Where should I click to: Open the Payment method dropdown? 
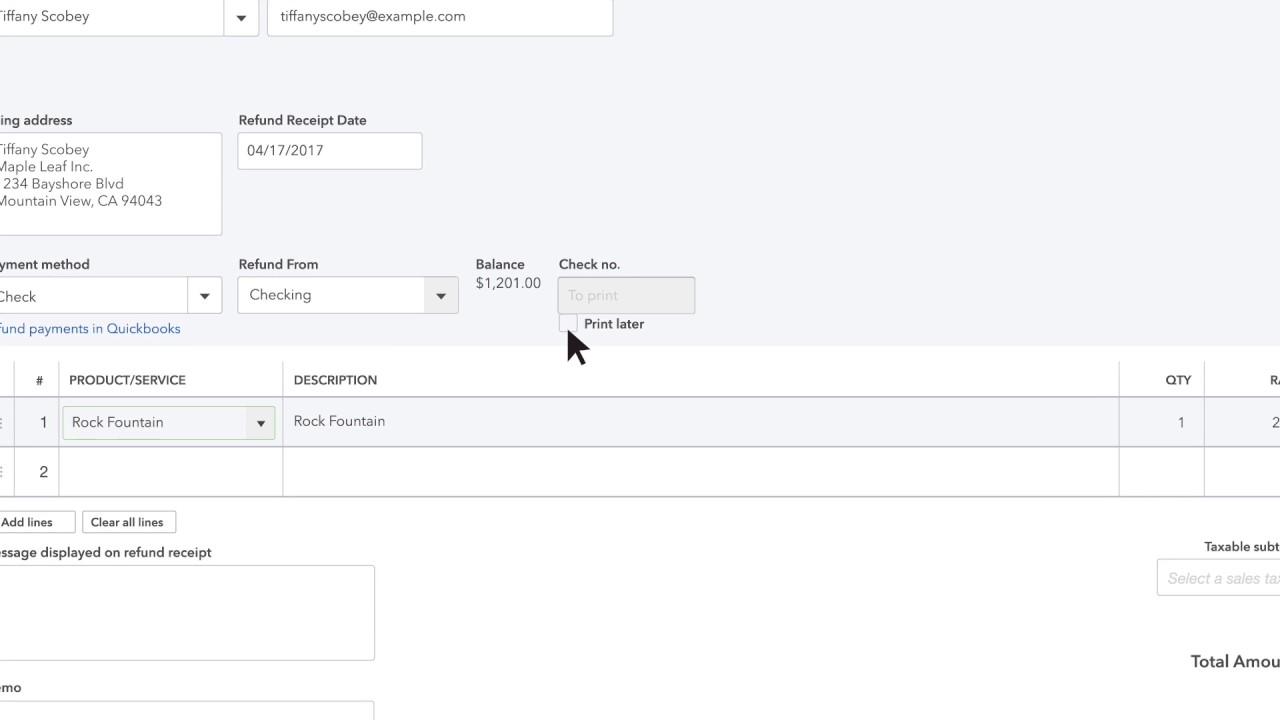204,295
